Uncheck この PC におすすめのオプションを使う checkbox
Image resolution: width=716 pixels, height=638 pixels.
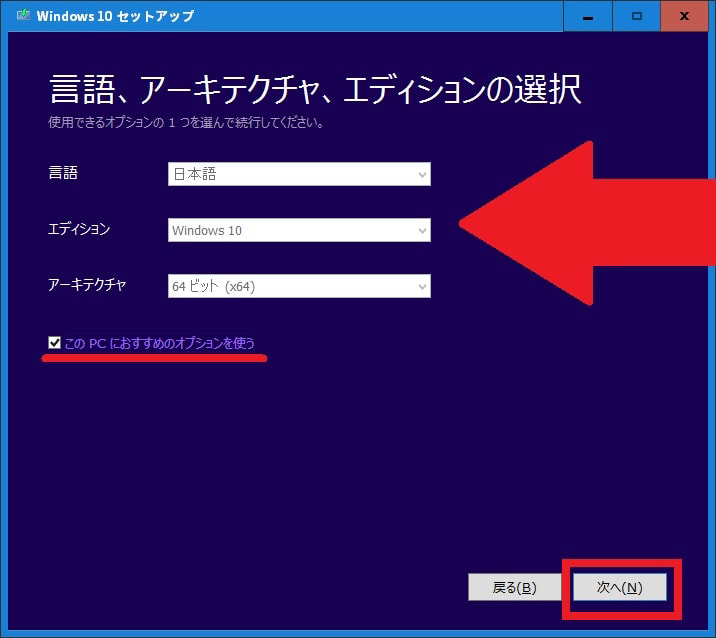pos(54,342)
